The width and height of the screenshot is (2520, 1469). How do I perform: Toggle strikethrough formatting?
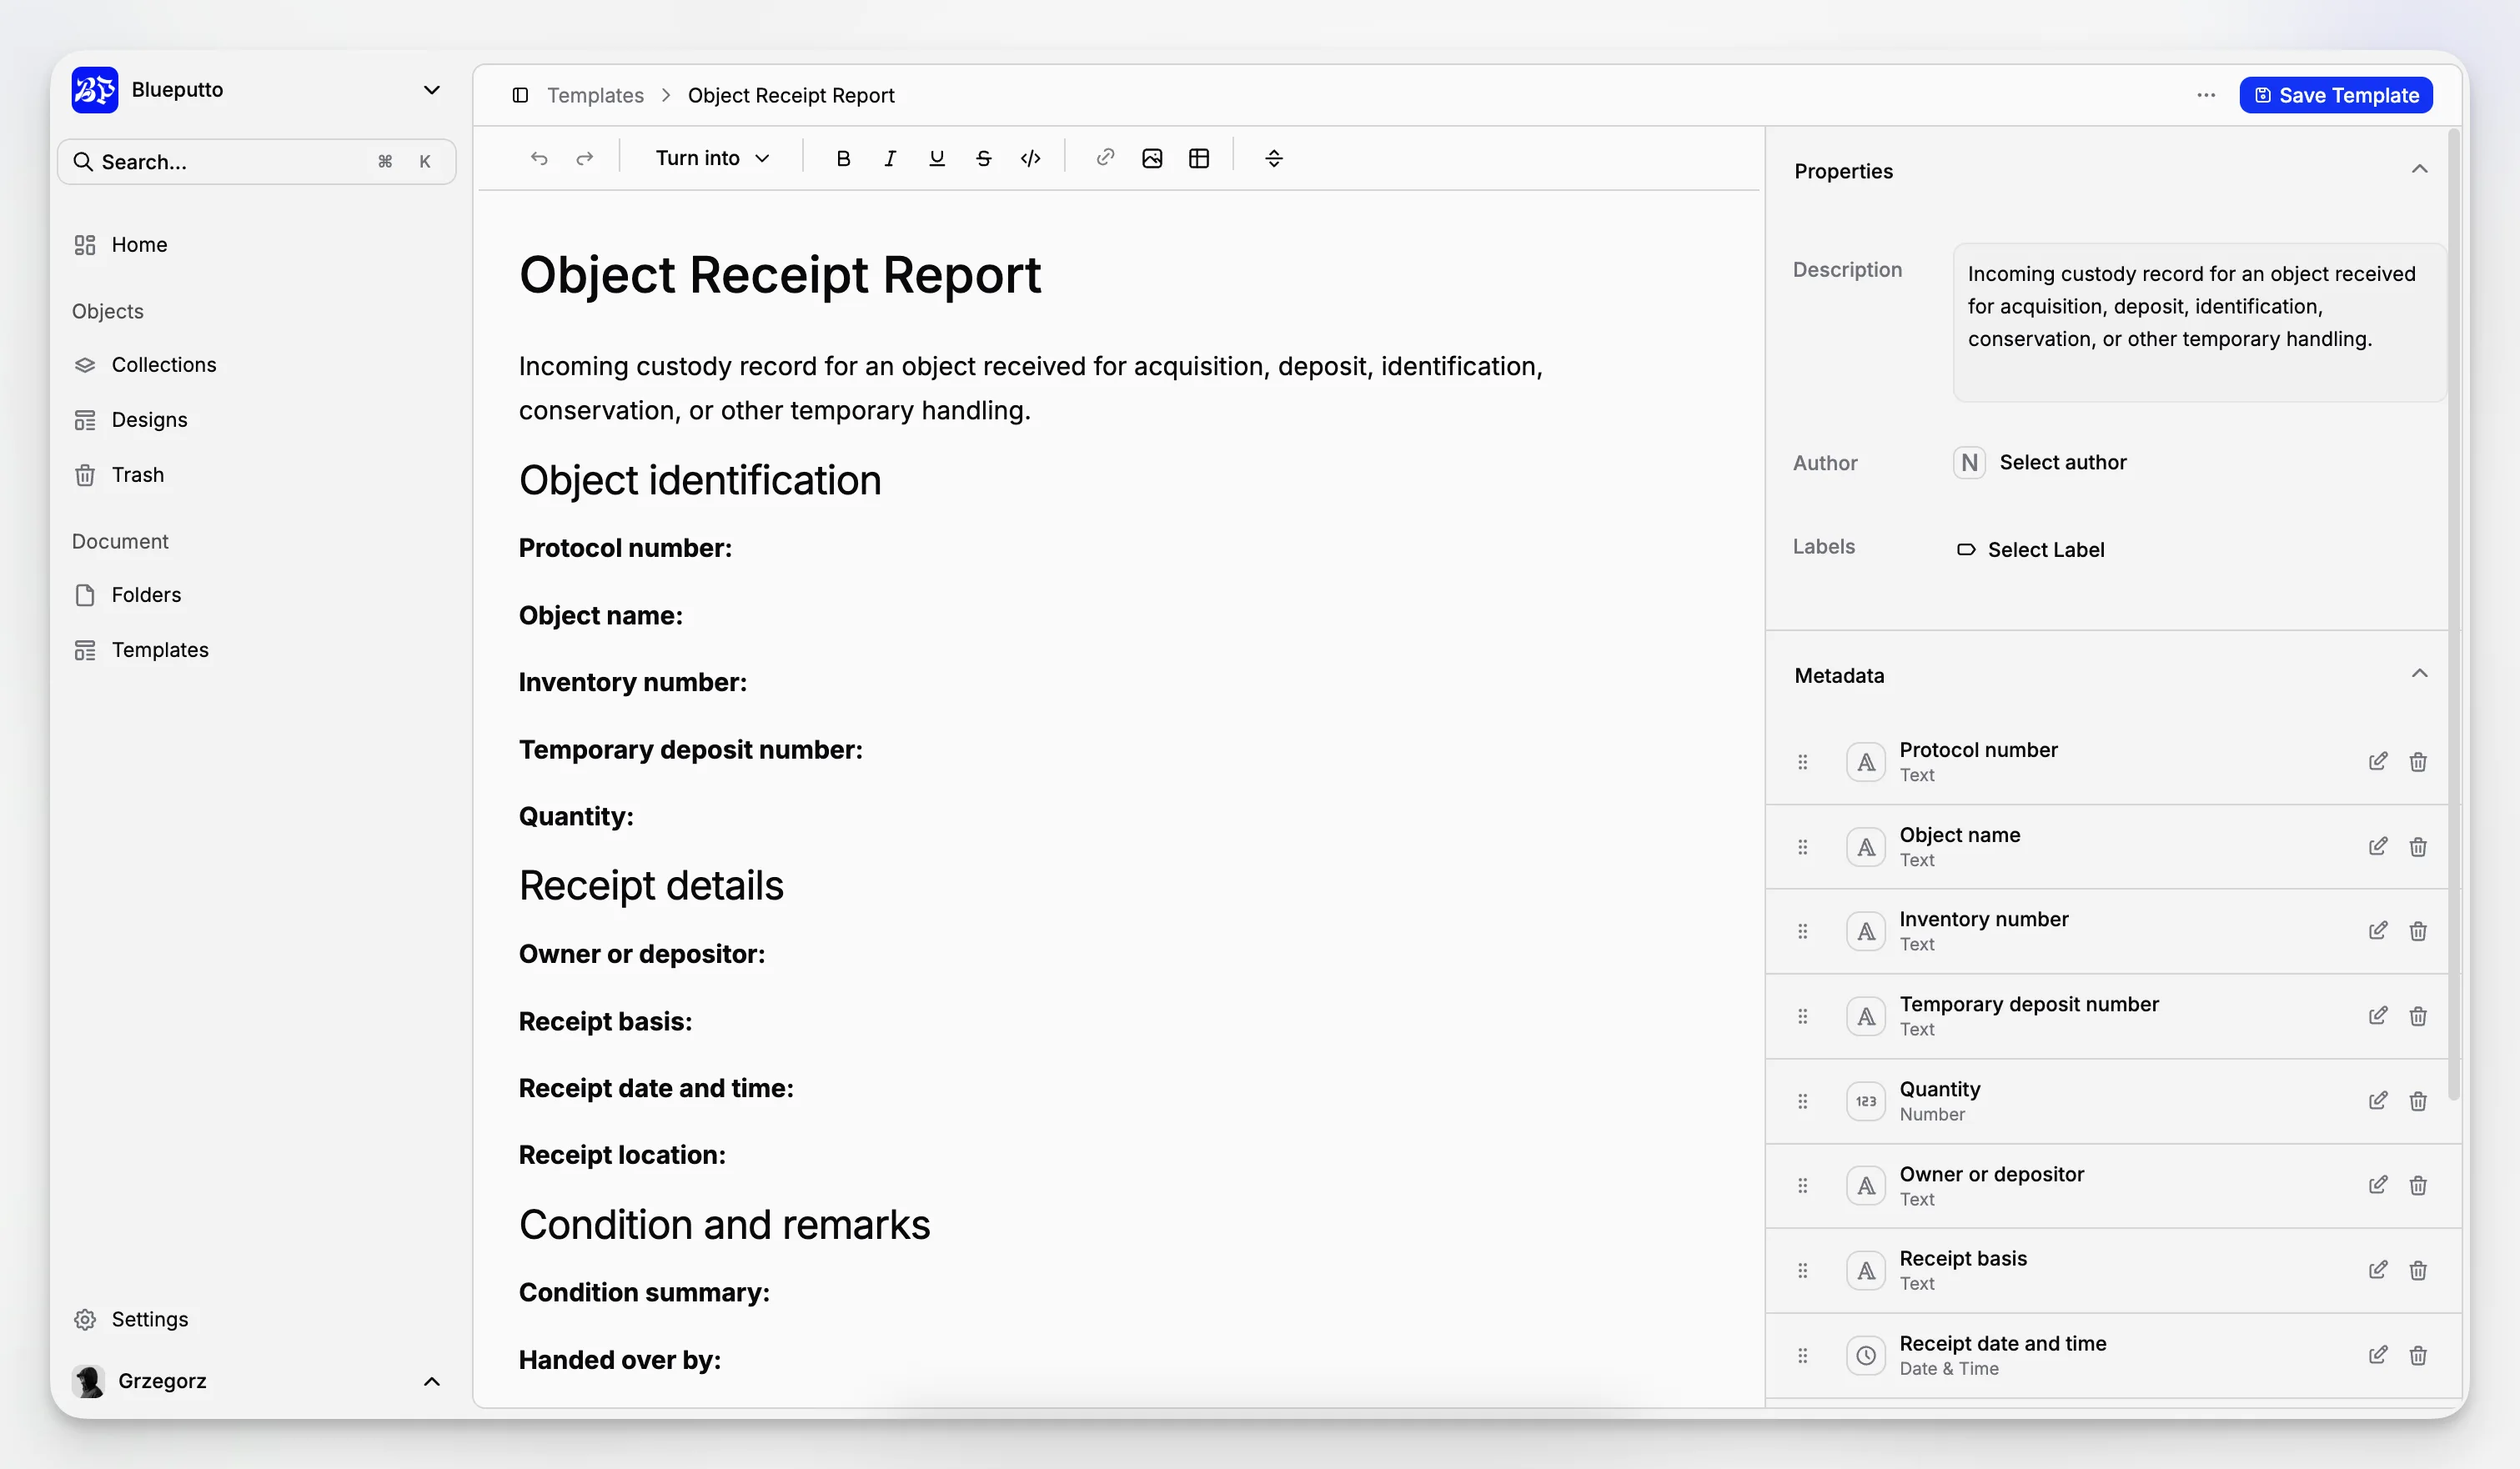984,158
